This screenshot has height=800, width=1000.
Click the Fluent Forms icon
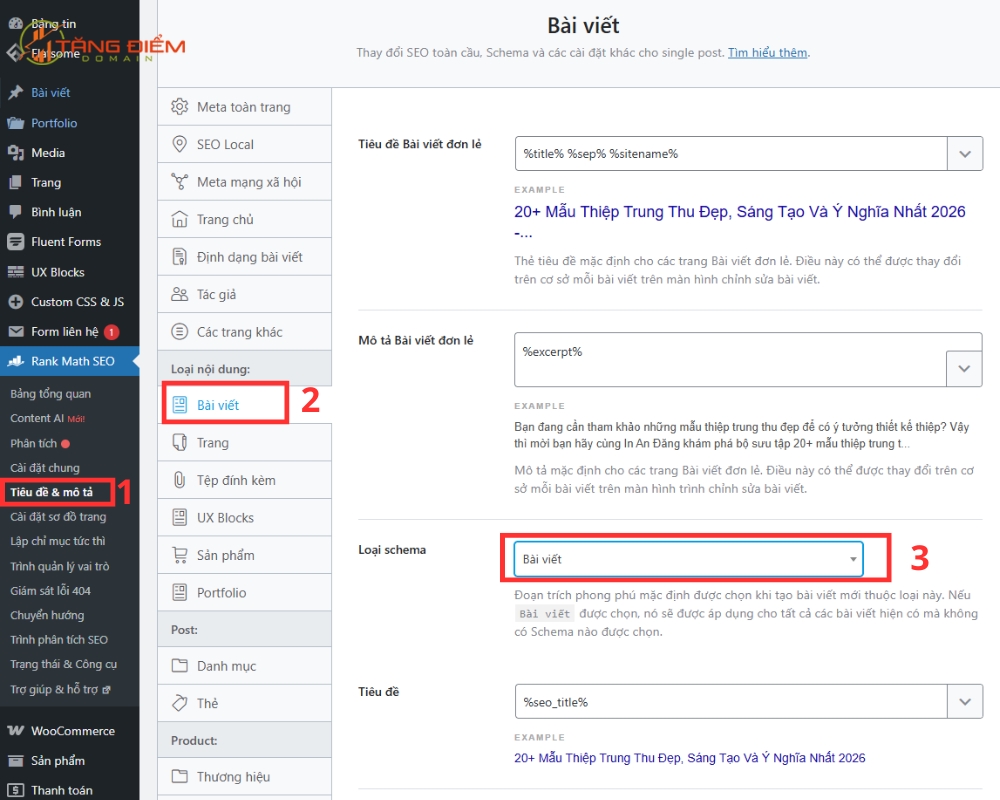click(16, 242)
